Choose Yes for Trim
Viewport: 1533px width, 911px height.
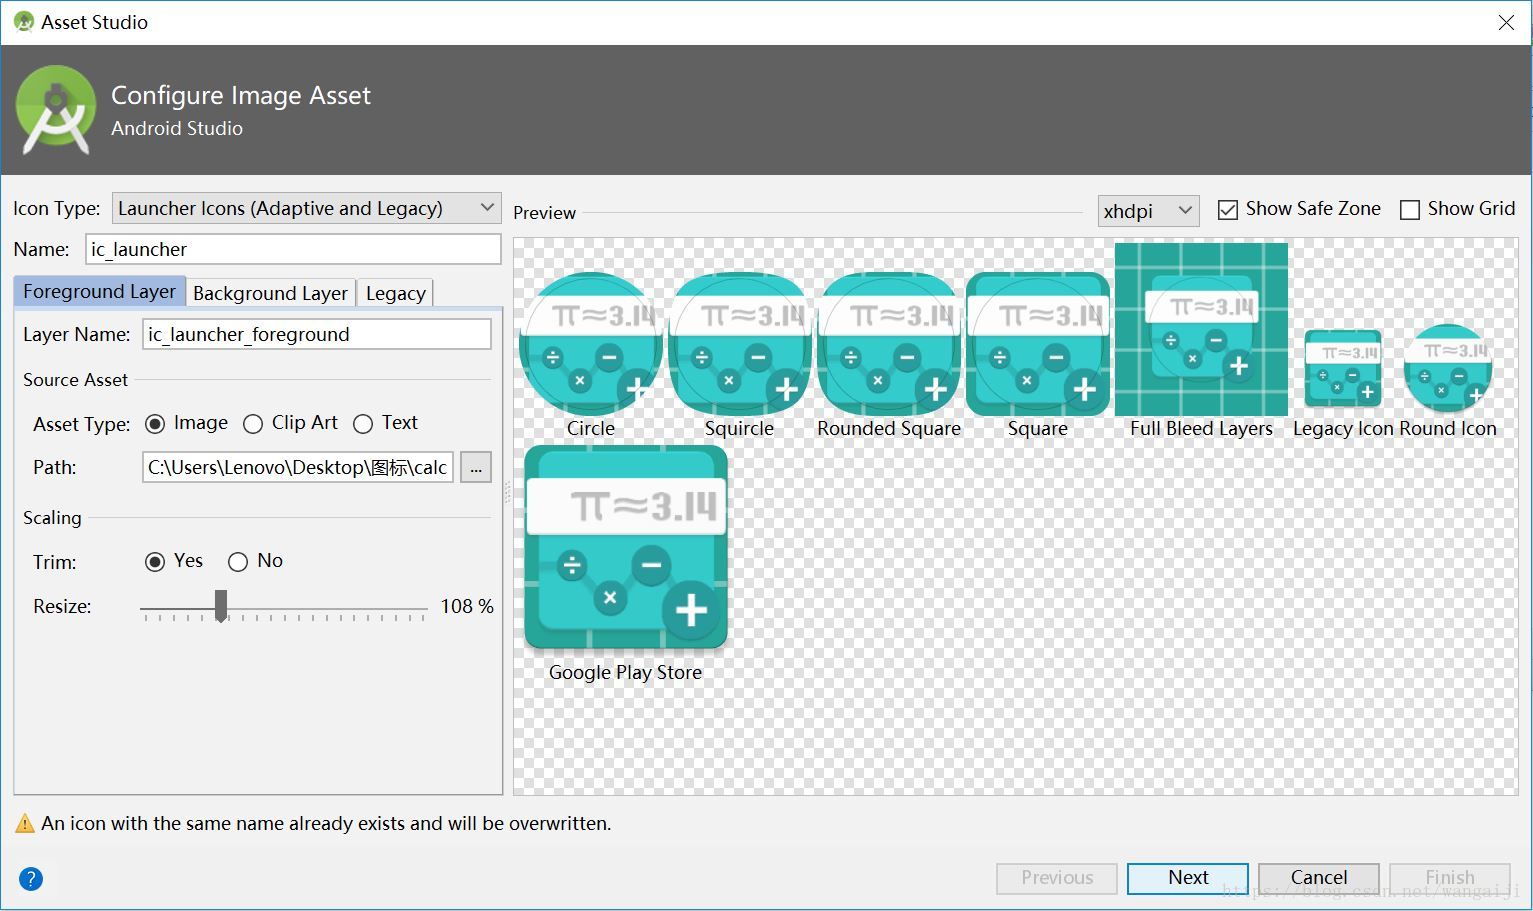pos(155,562)
